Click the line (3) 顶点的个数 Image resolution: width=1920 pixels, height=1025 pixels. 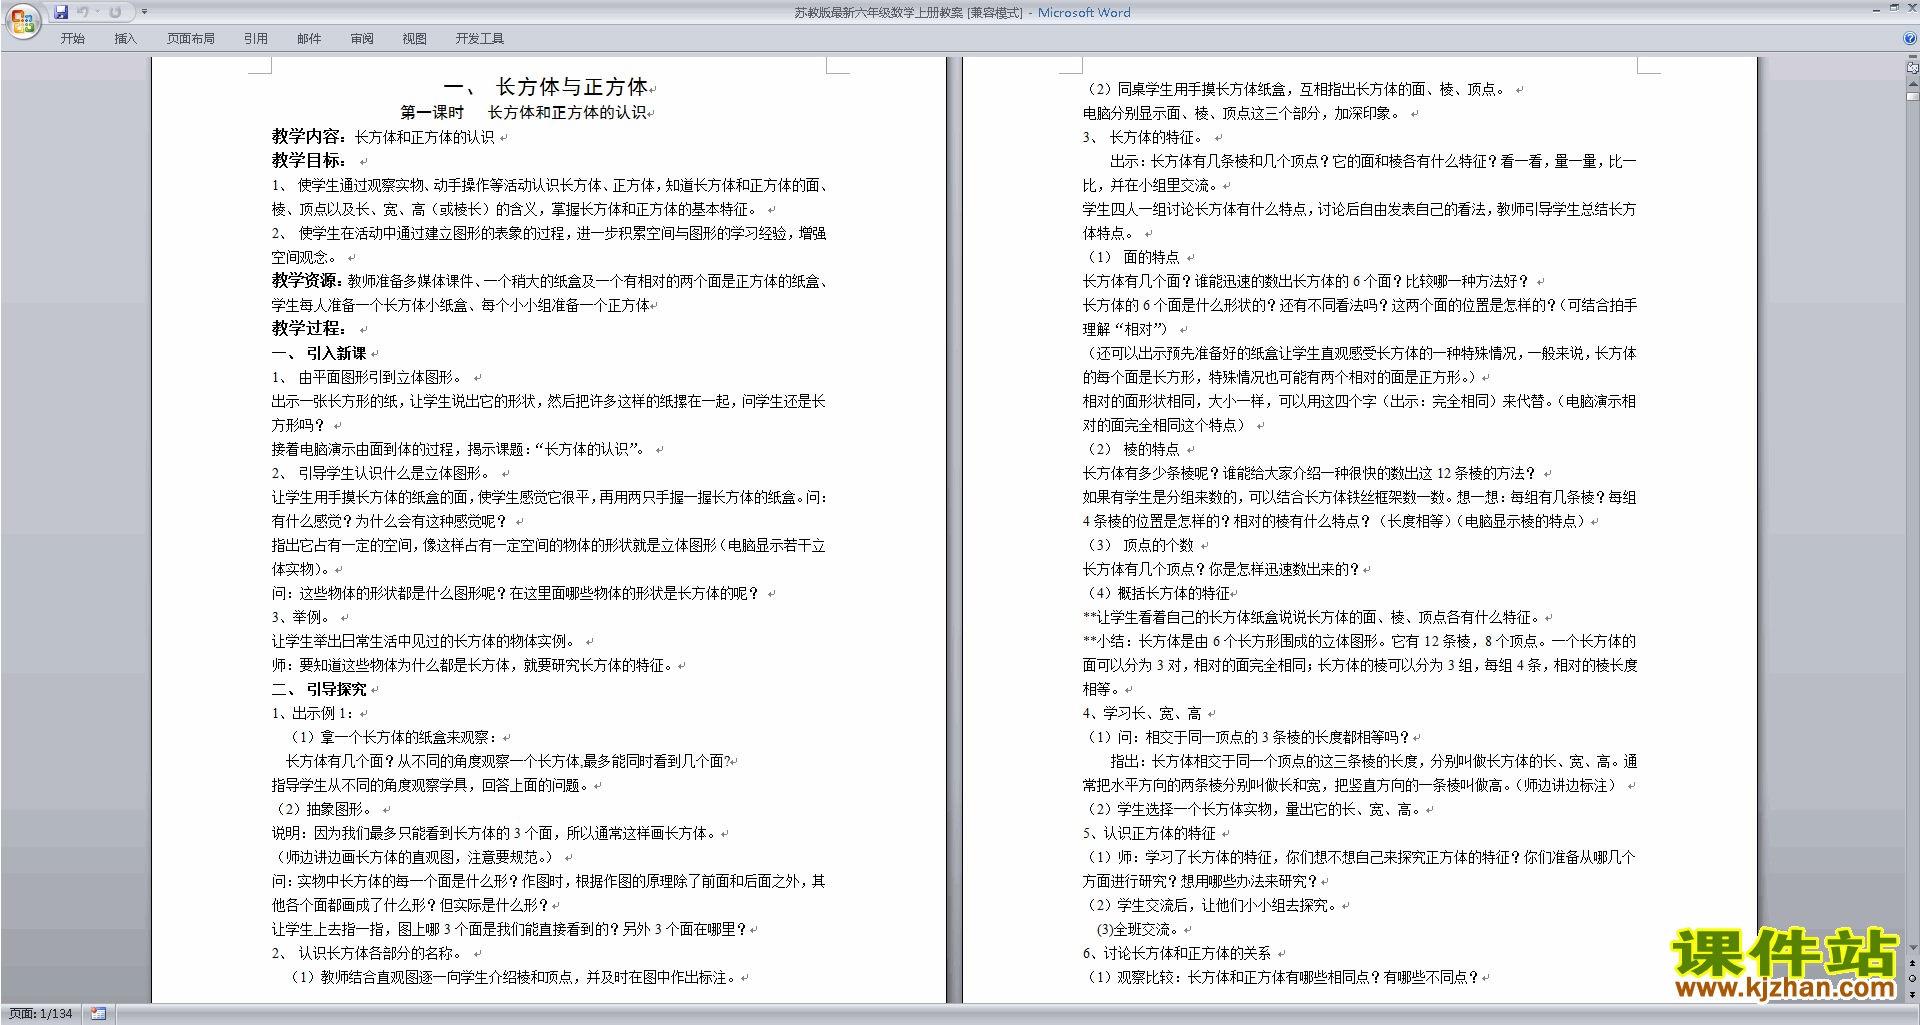point(1141,545)
